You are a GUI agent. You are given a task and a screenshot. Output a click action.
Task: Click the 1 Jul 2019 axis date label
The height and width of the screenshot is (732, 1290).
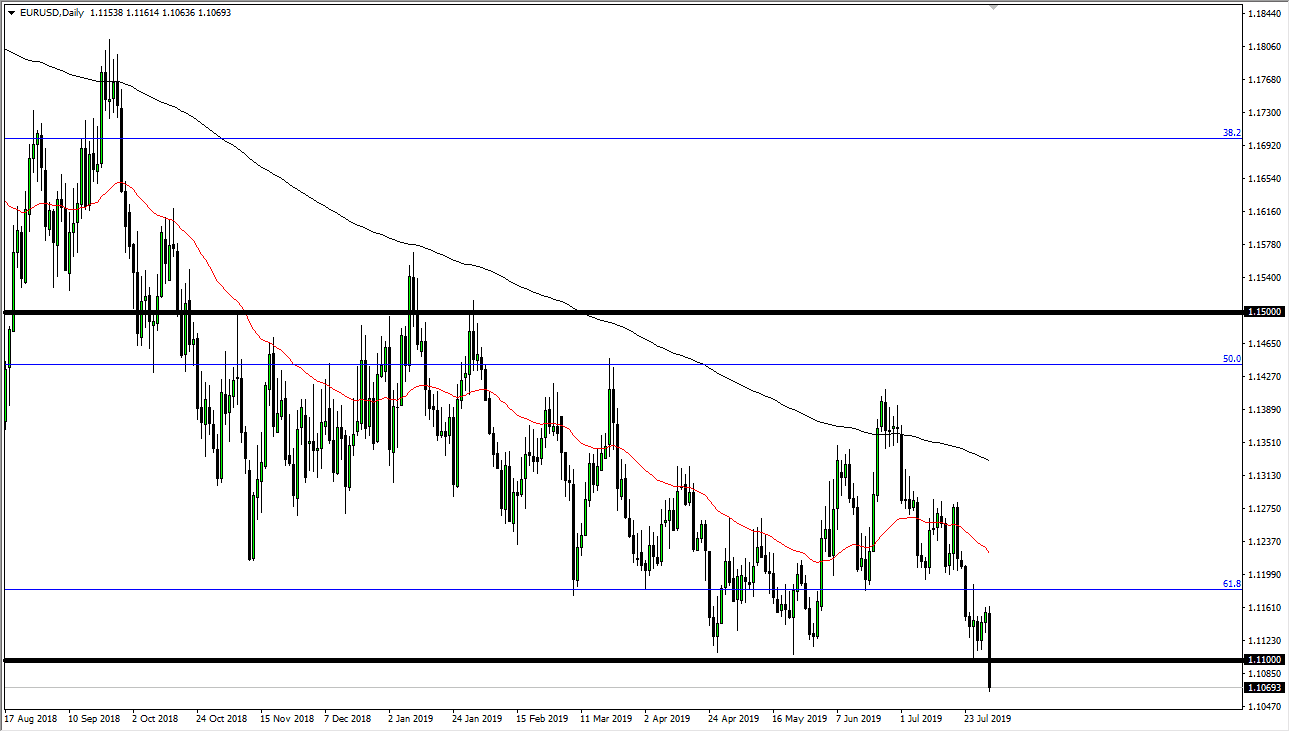(923, 718)
